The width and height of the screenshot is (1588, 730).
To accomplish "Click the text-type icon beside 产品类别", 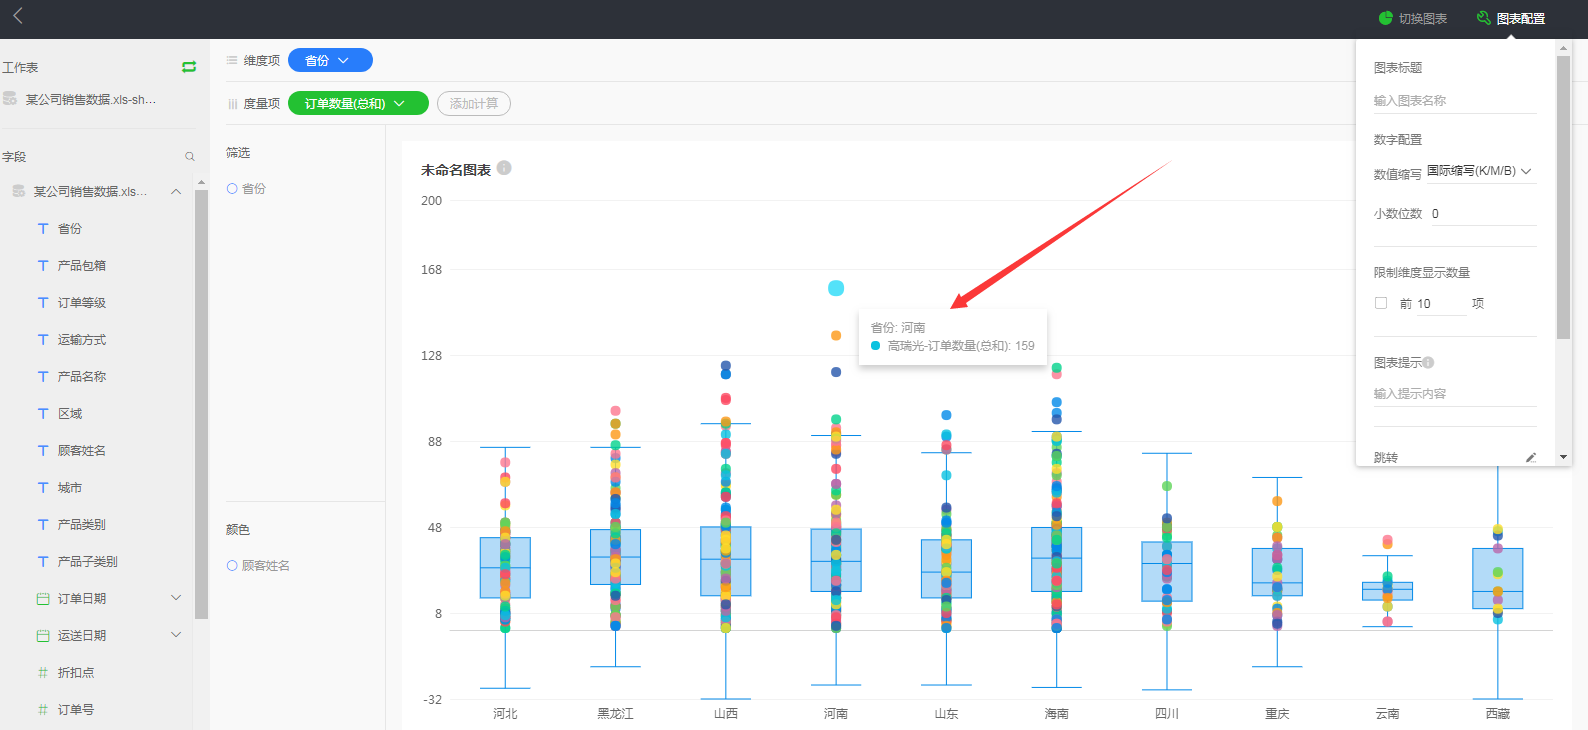I will [43, 525].
